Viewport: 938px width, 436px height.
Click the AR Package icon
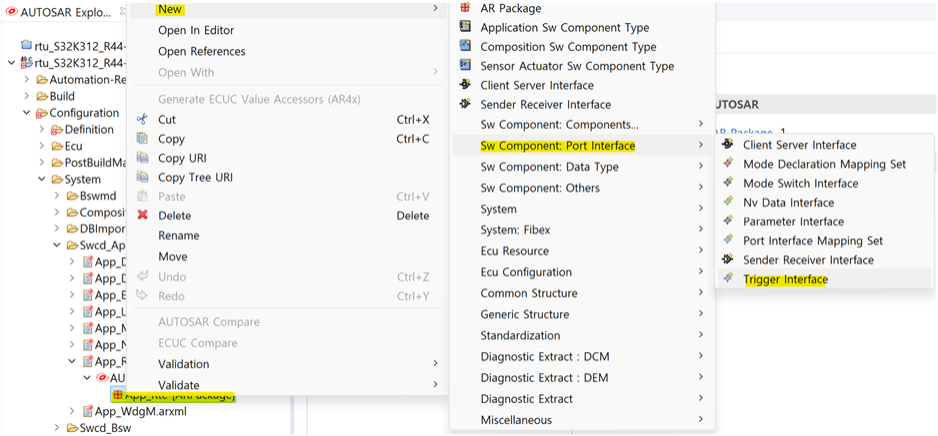click(465, 8)
